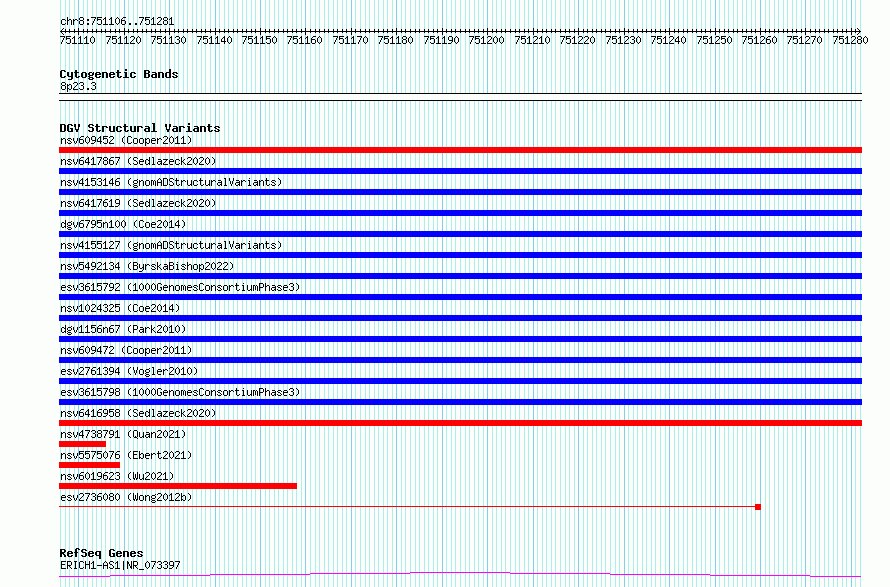Open esv3615792 (1000GenomesConsortiumPhase3) label

[180, 287]
